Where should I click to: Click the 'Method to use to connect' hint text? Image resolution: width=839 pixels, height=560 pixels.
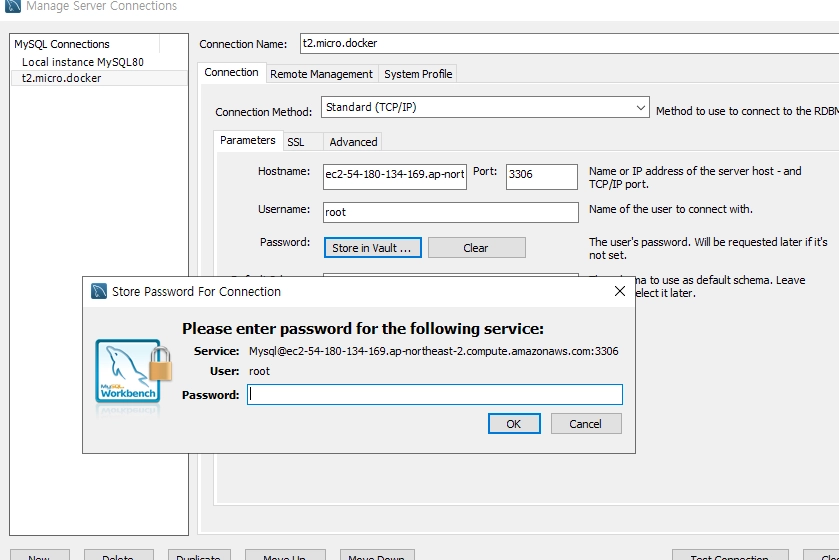(x=748, y=111)
